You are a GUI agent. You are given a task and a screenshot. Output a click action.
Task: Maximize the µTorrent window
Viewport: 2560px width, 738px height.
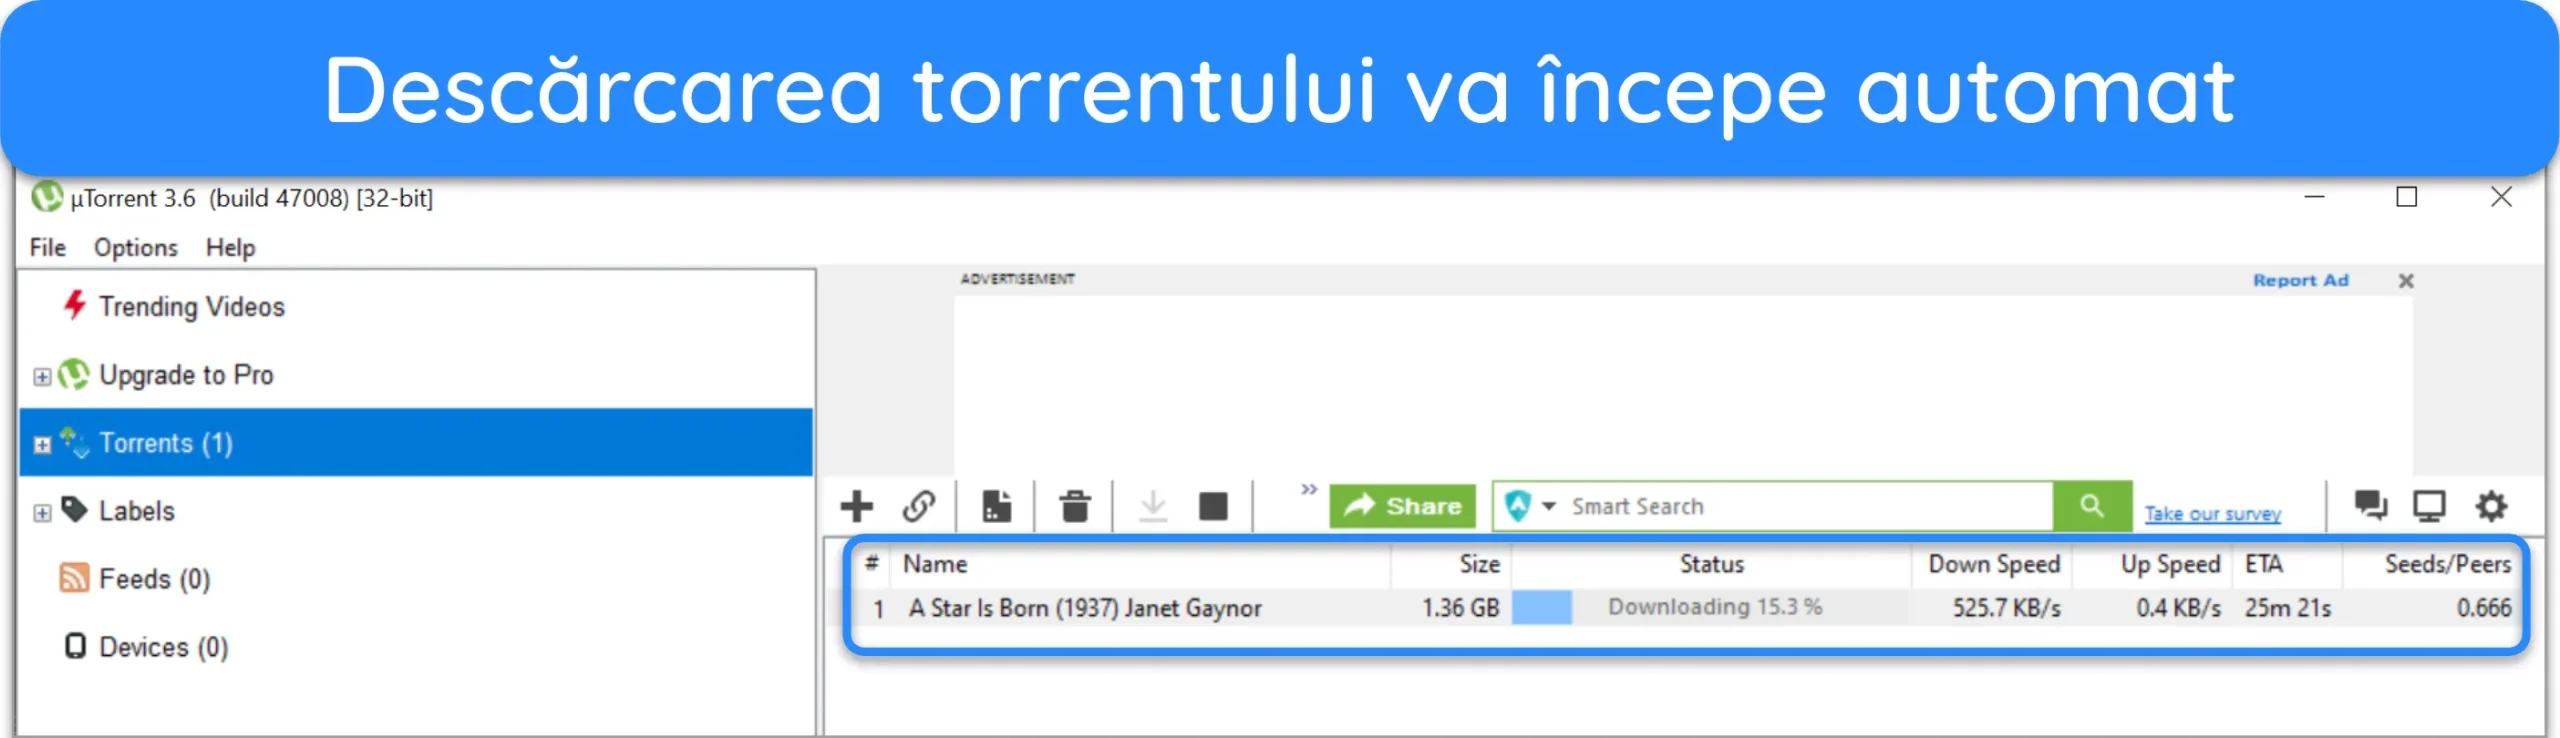tap(2407, 197)
